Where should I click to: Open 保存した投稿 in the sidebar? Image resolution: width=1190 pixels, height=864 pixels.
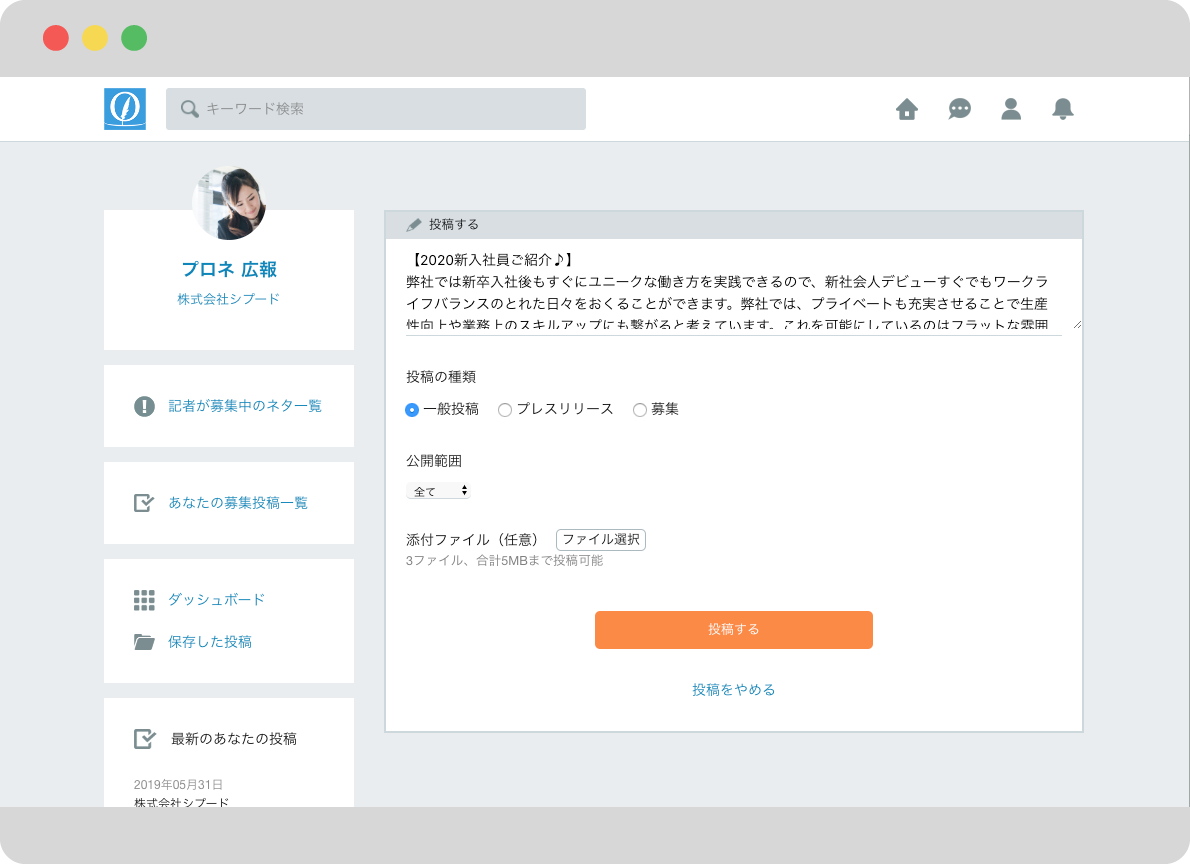click(x=210, y=642)
